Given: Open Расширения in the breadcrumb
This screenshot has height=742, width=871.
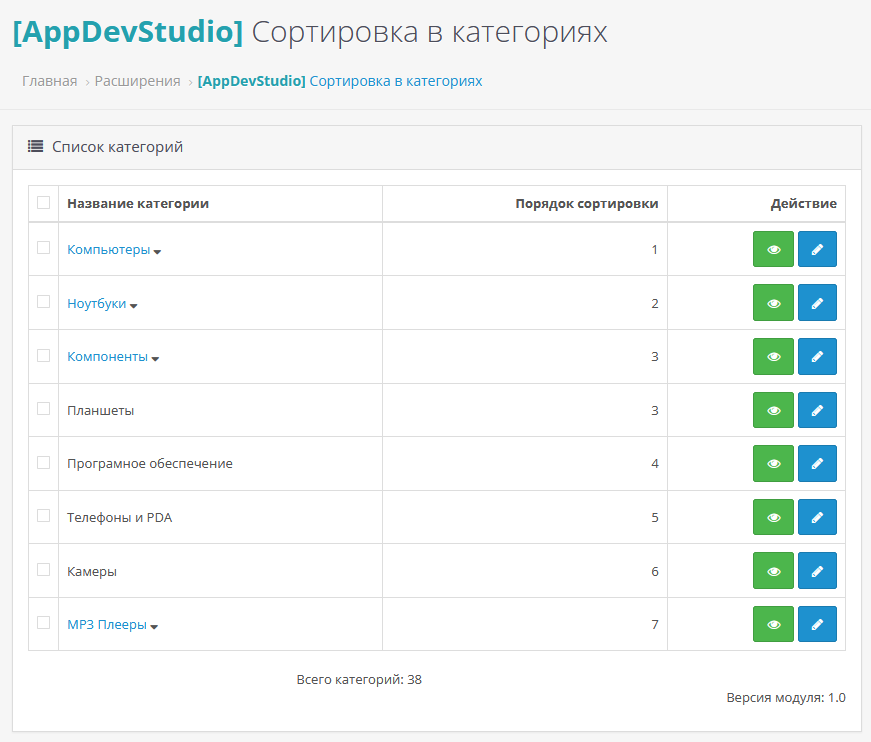Looking at the screenshot, I should (x=137, y=81).
